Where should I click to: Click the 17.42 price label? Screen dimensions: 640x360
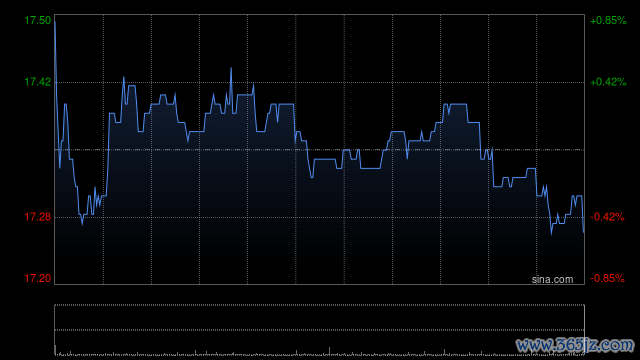tap(38, 82)
